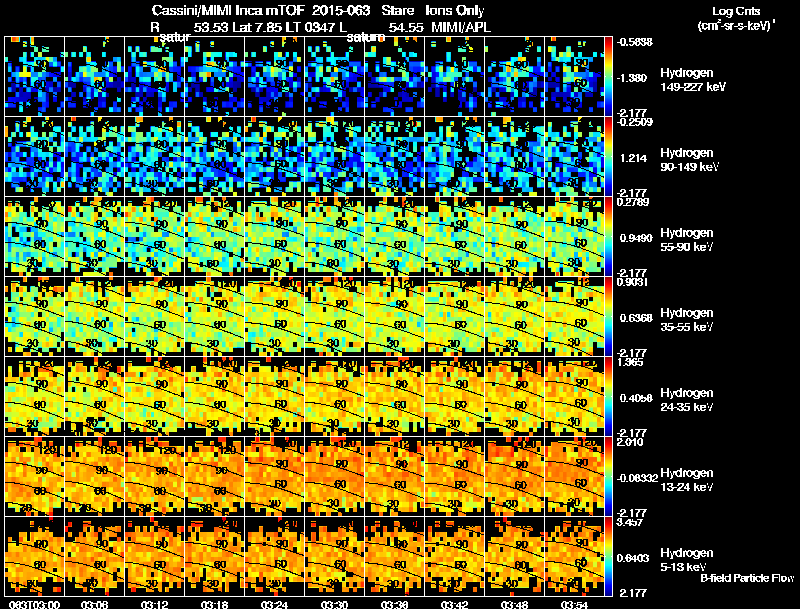
Task: Open the 5-13 keV image panel at 03:00
Action: point(34,557)
